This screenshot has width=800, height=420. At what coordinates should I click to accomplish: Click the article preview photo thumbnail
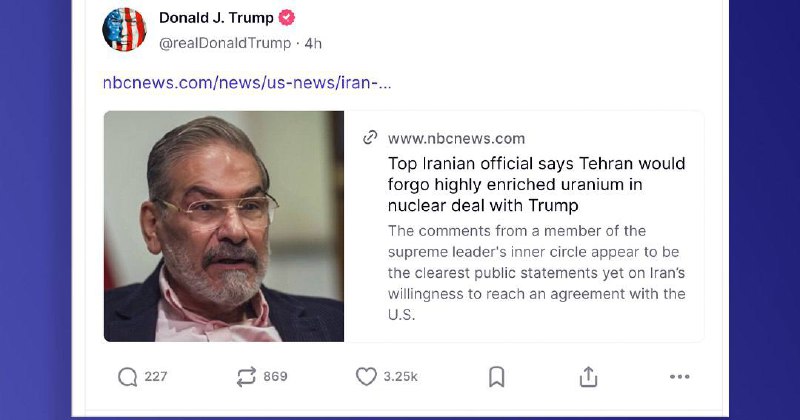tap(224, 226)
